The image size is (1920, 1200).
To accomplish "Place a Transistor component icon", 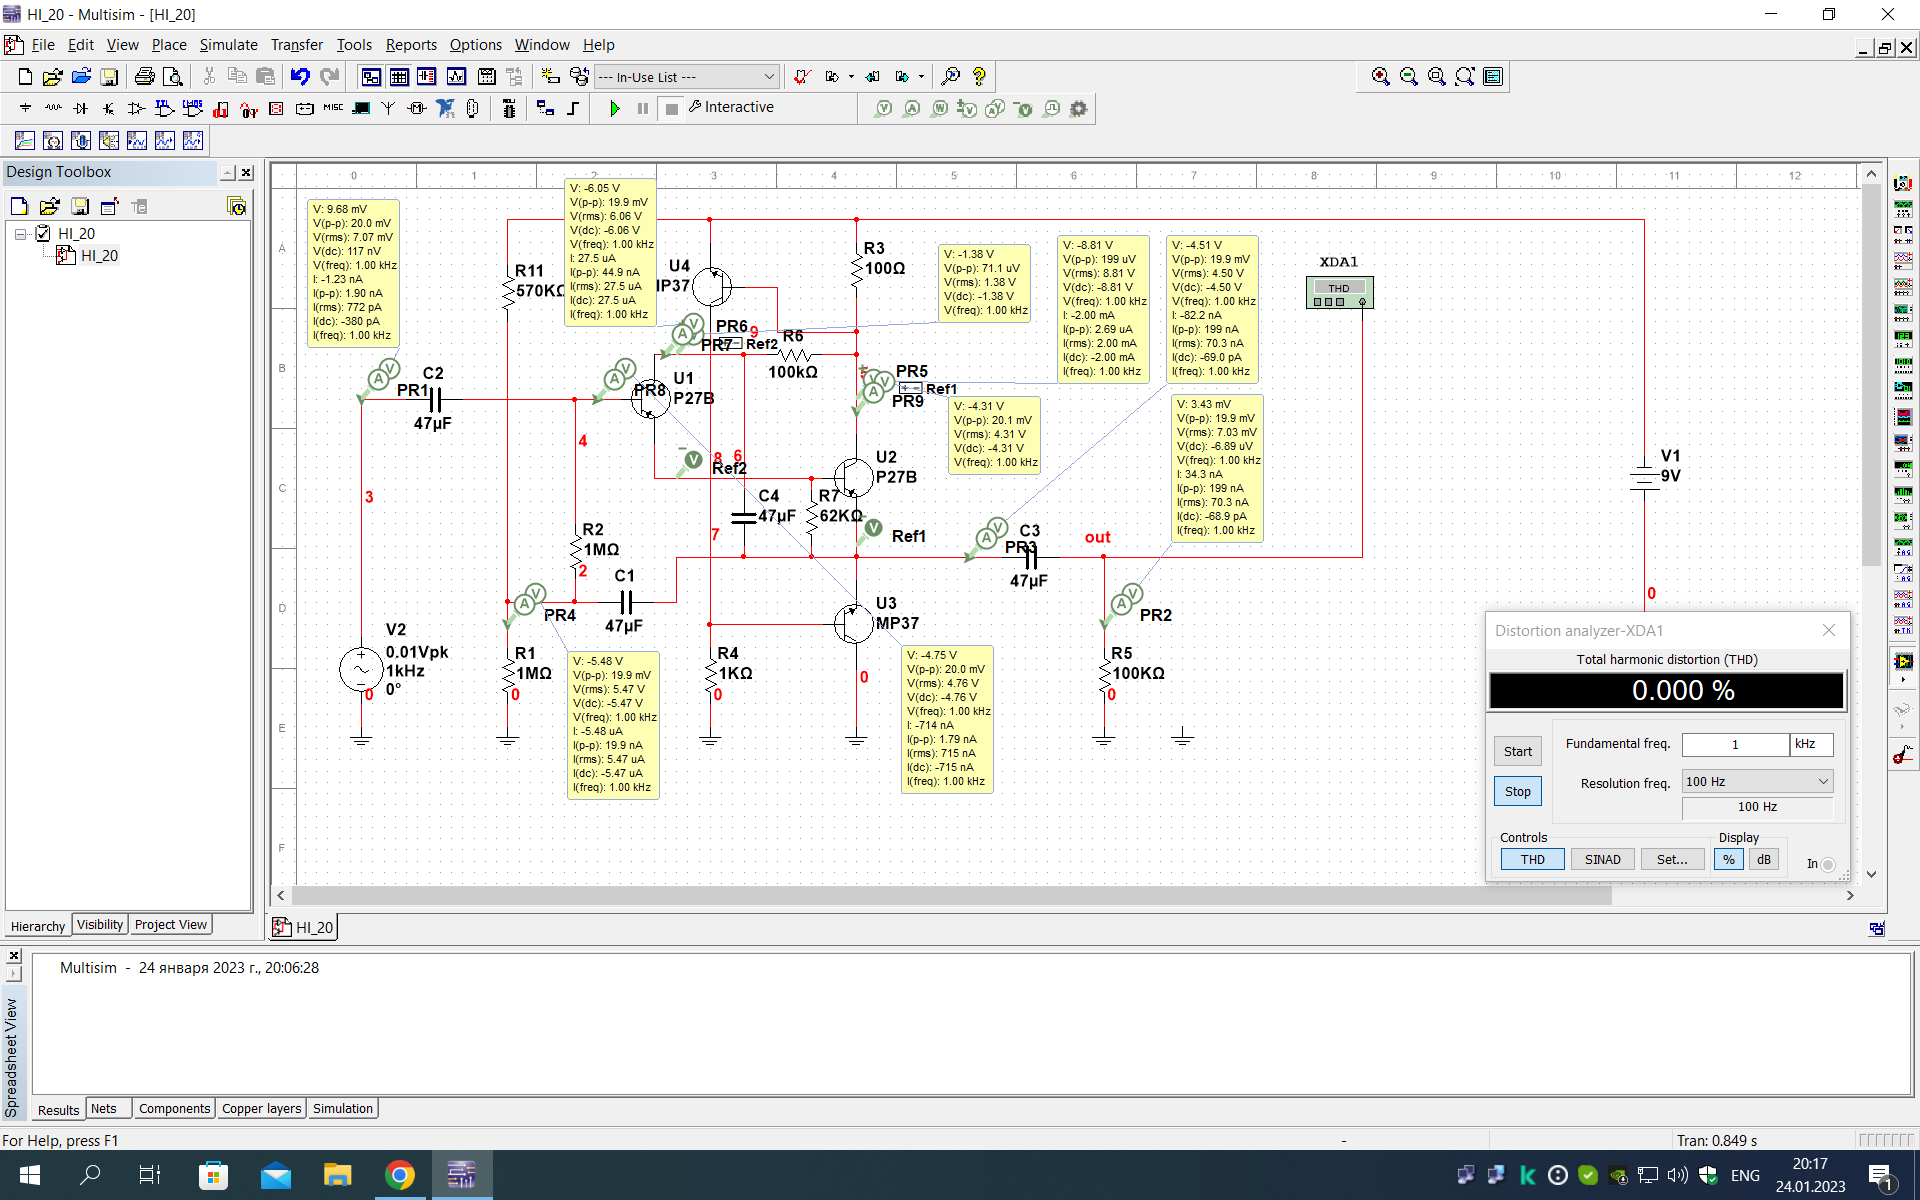I will pos(109,108).
